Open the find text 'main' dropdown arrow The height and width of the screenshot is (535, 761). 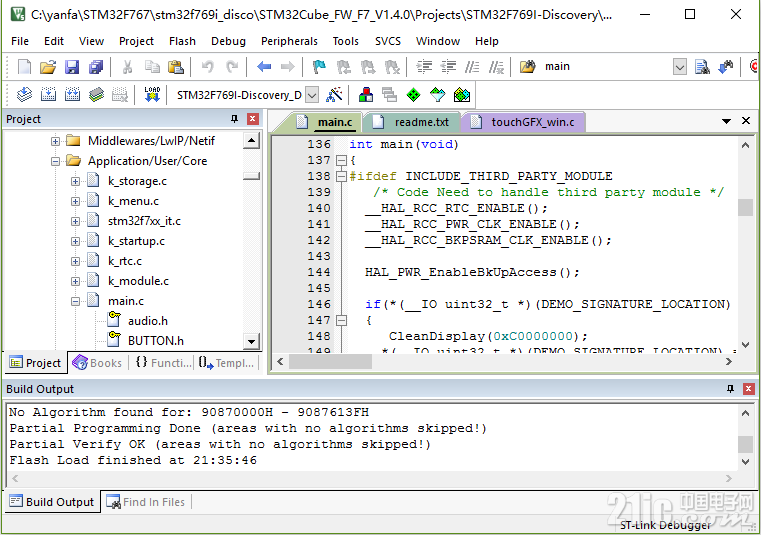coord(679,67)
